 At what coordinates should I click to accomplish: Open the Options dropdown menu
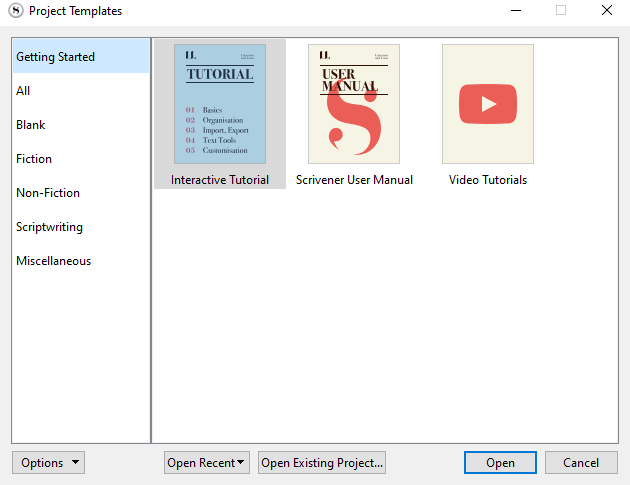coord(48,462)
